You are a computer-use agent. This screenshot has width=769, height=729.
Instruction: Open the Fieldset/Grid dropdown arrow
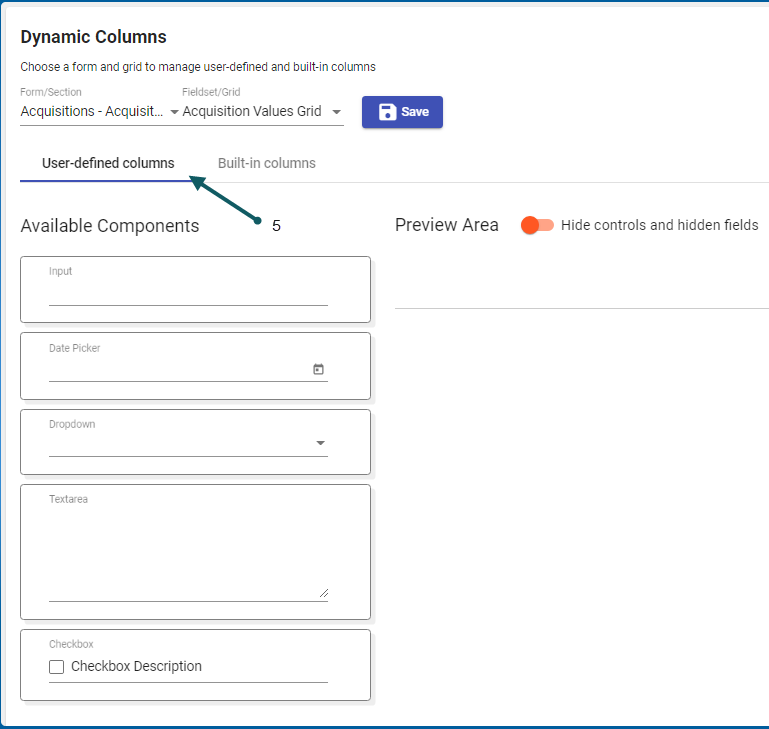pos(336,112)
